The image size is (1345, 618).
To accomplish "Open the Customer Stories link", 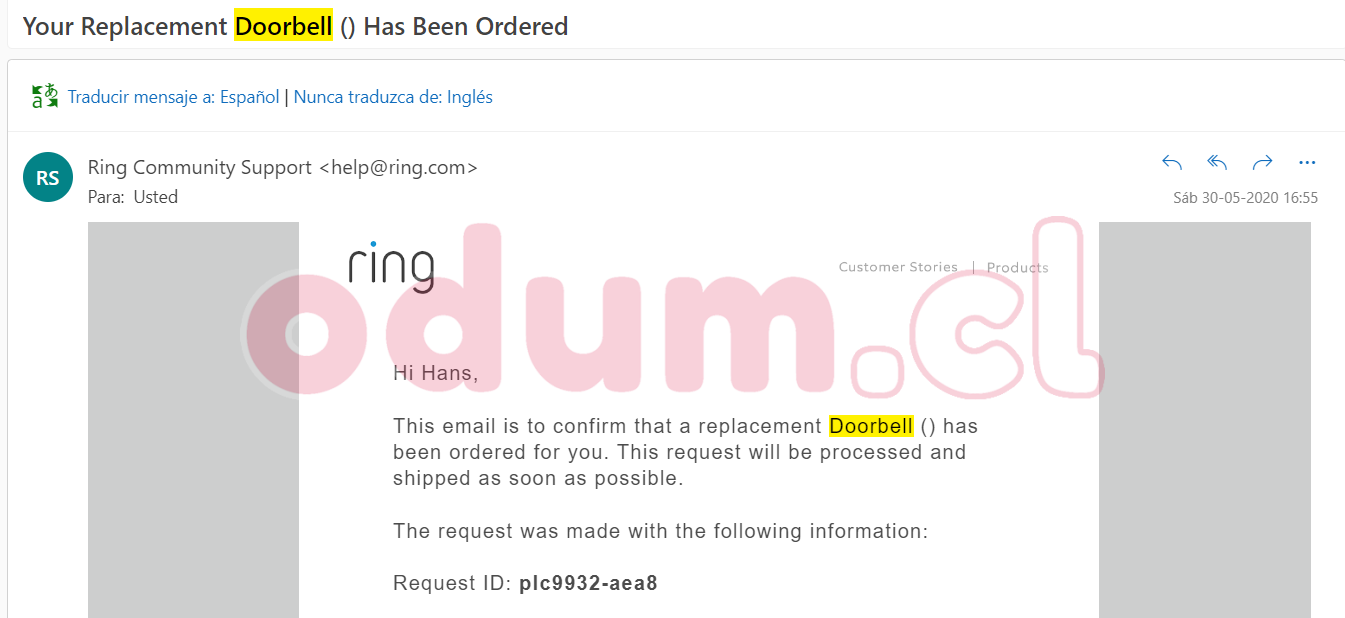I will [898, 267].
